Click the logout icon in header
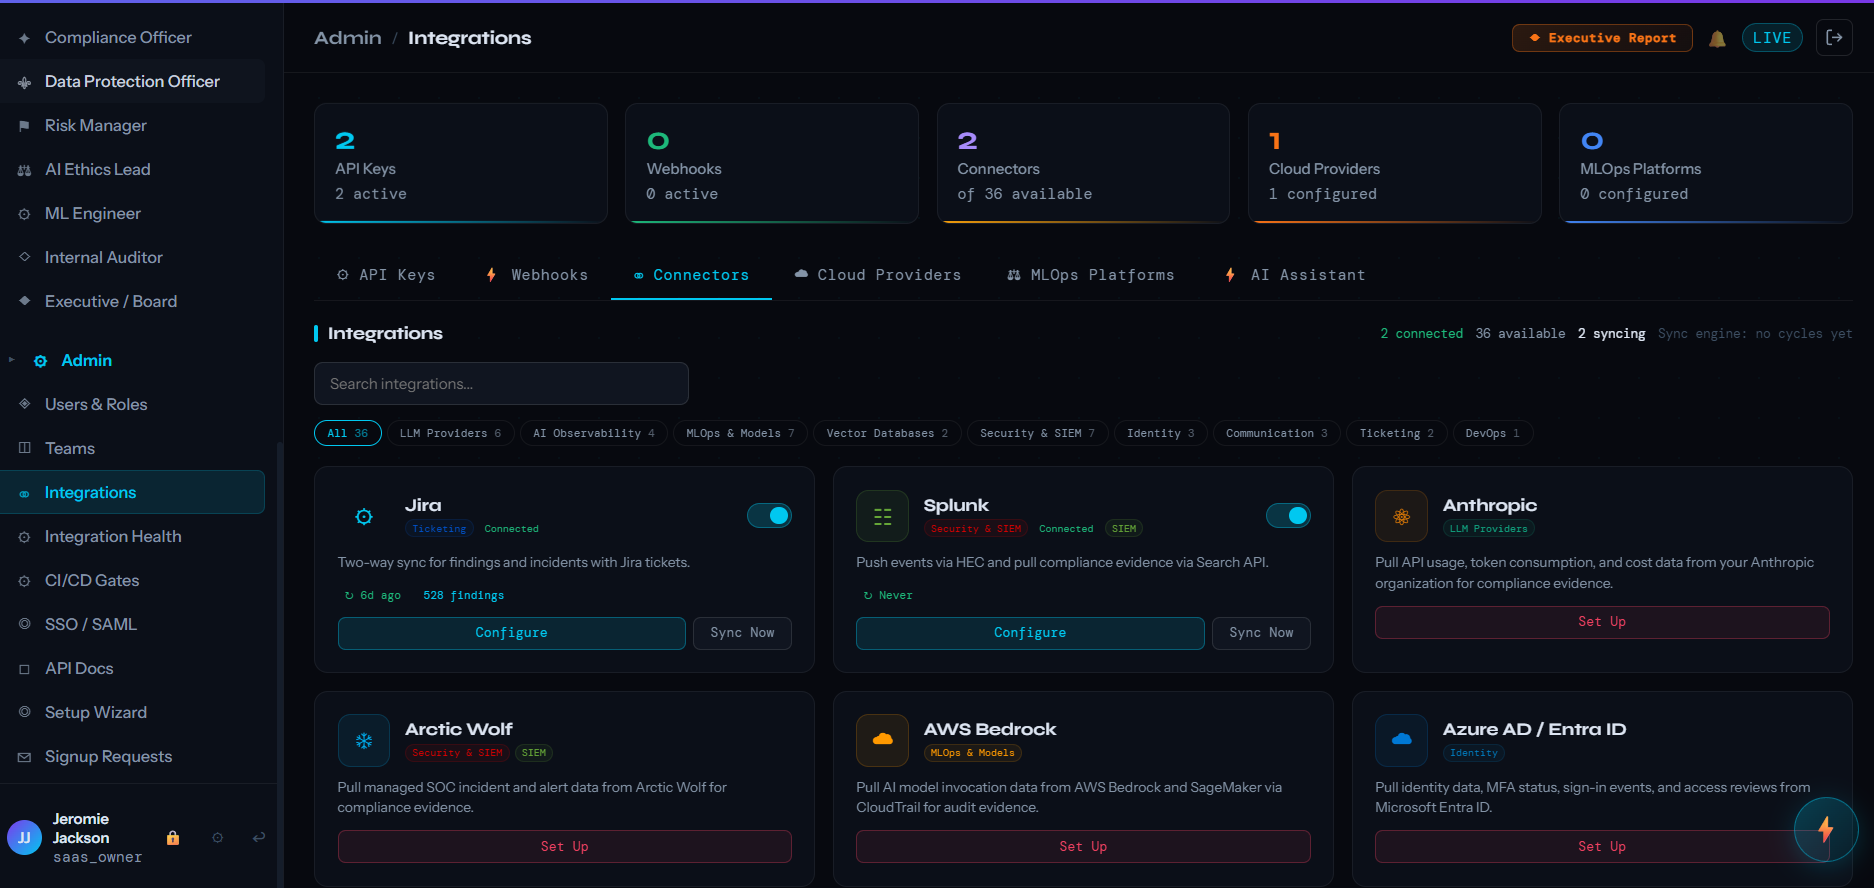Image resolution: width=1874 pixels, height=888 pixels. point(1834,38)
